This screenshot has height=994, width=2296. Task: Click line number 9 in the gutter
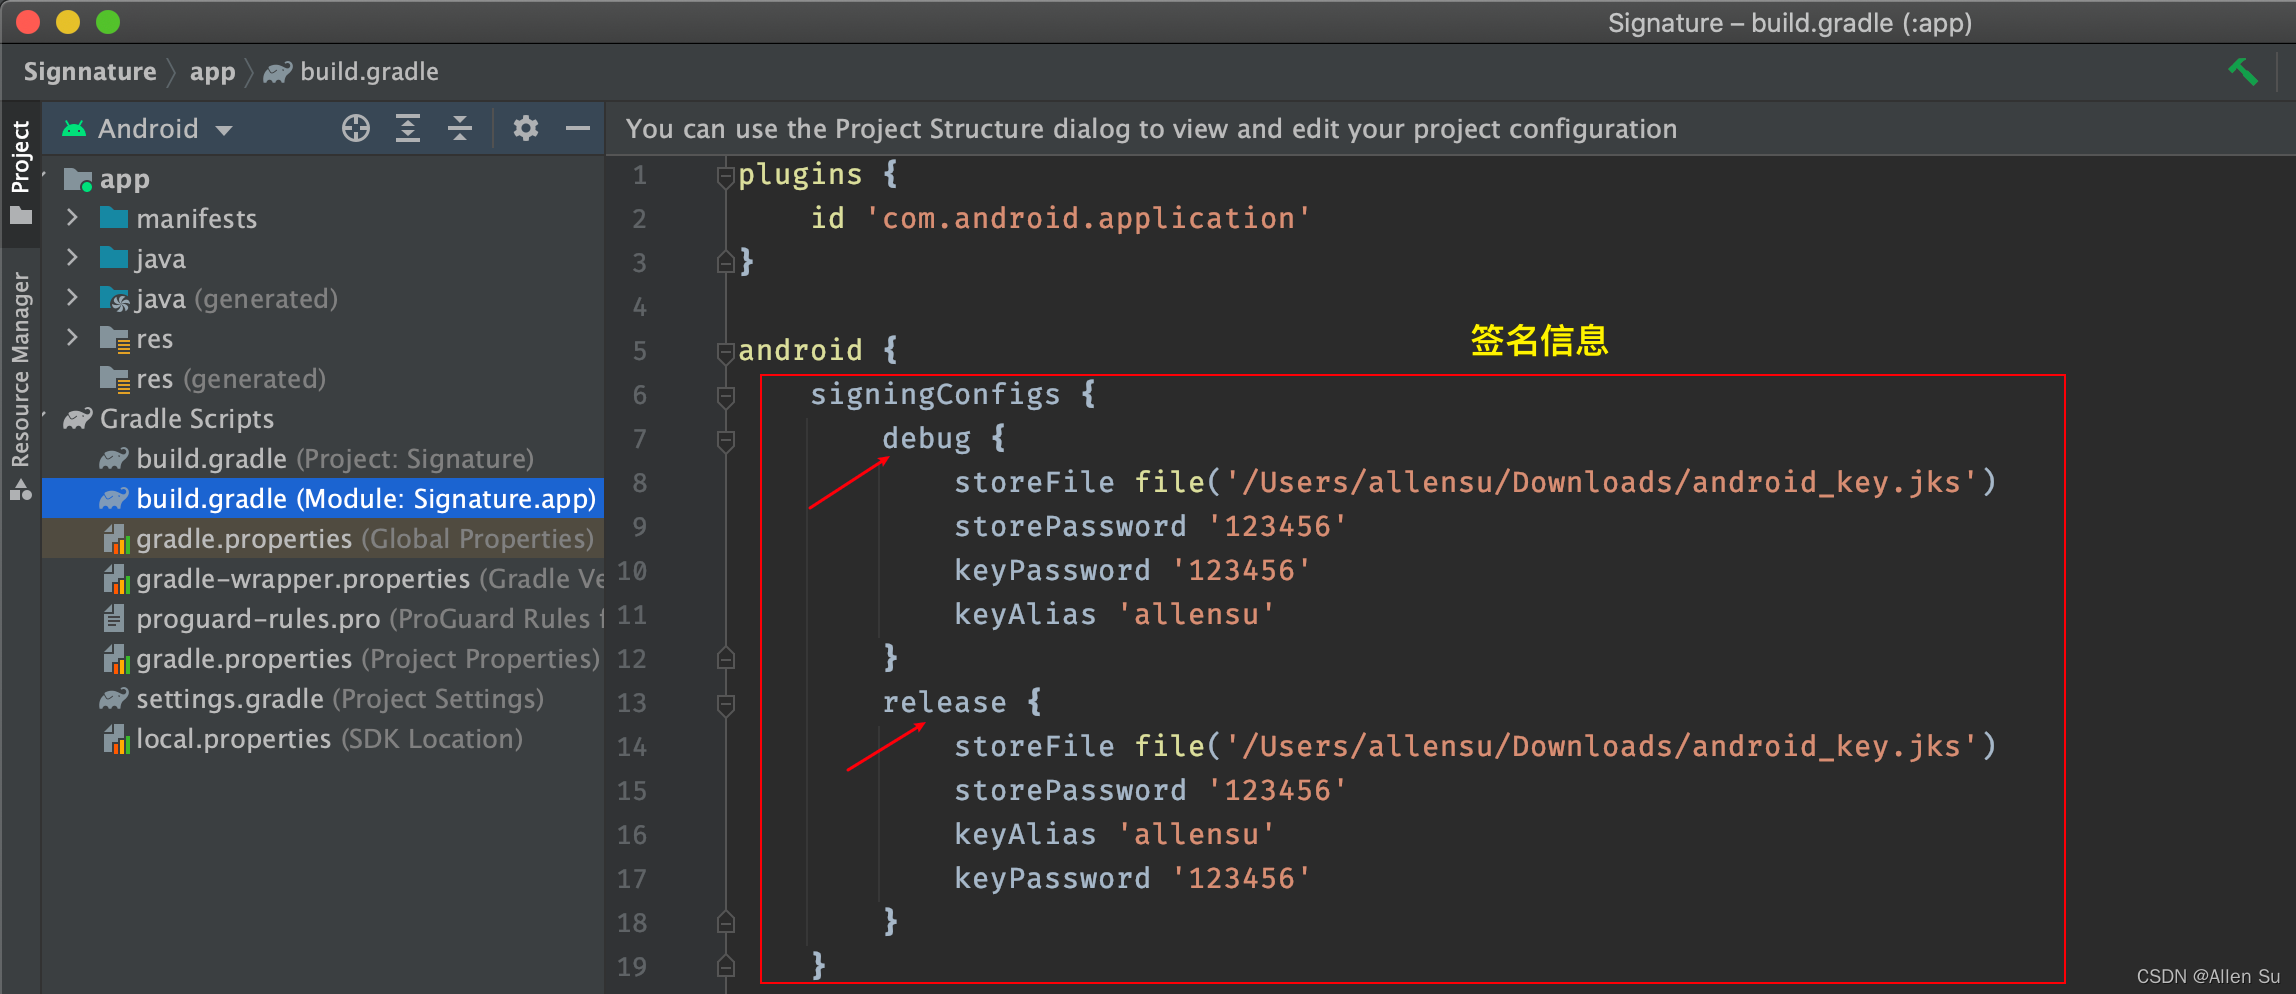[x=639, y=527]
